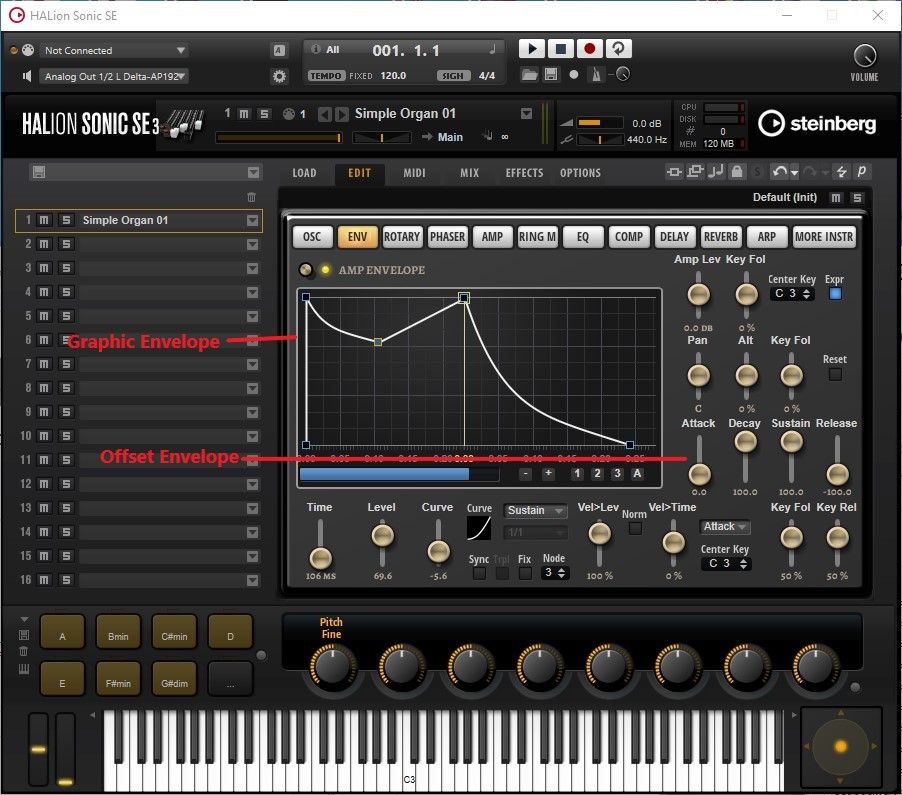Enable the Sync checkbox
This screenshot has height=795, width=902.
click(x=479, y=574)
